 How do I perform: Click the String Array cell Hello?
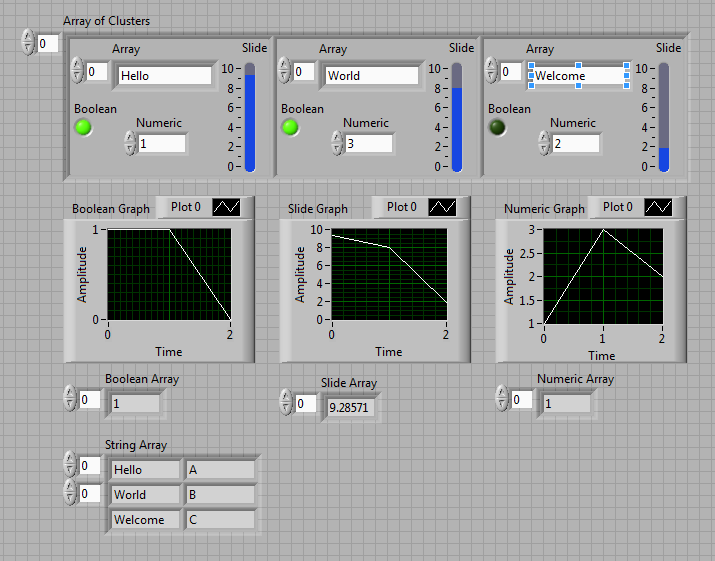[x=145, y=470]
